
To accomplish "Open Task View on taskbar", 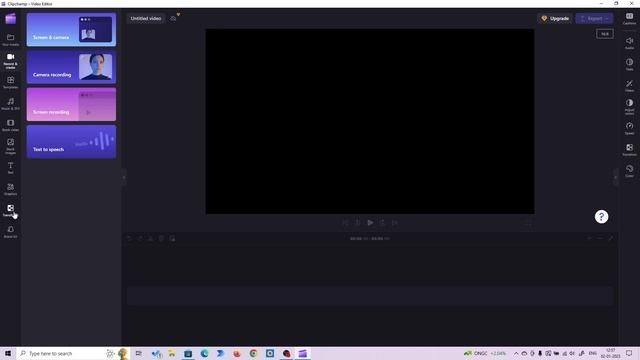I will click(x=139, y=353).
